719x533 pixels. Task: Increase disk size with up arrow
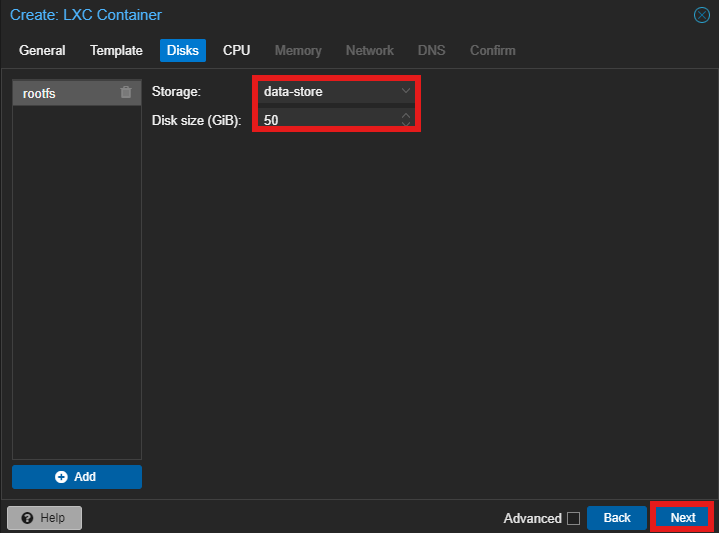[x=405, y=116]
